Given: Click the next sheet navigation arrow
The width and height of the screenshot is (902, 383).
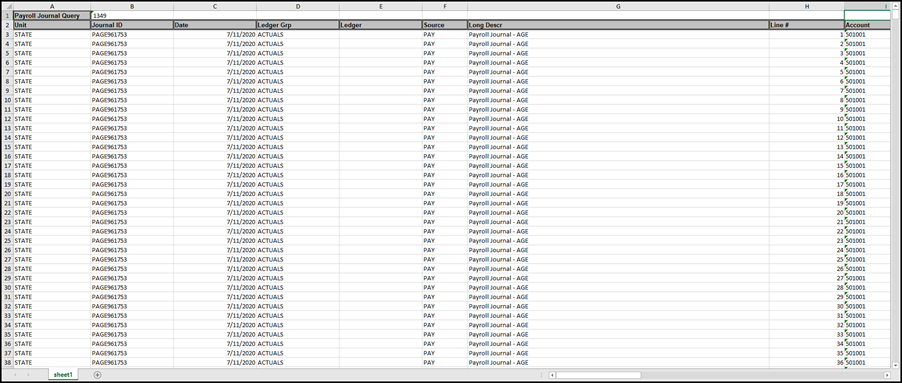Looking at the screenshot, I should pos(29,375).
